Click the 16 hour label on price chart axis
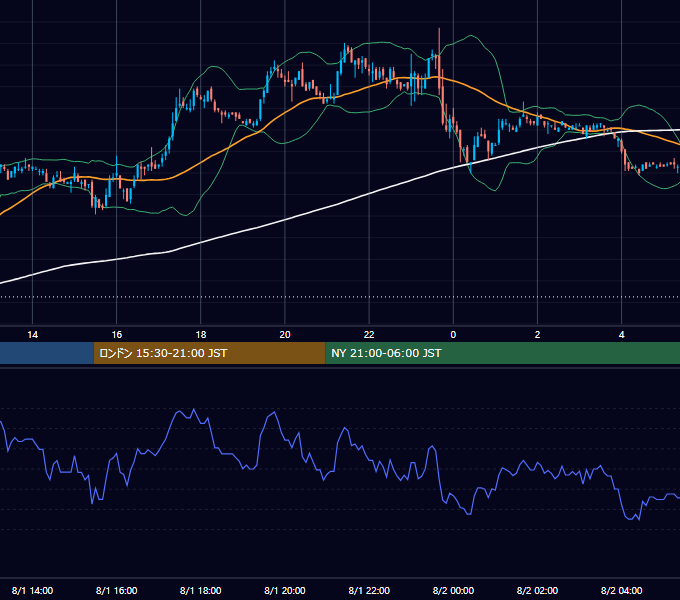The width and height of the screenshot is (680, 600). 117,335
